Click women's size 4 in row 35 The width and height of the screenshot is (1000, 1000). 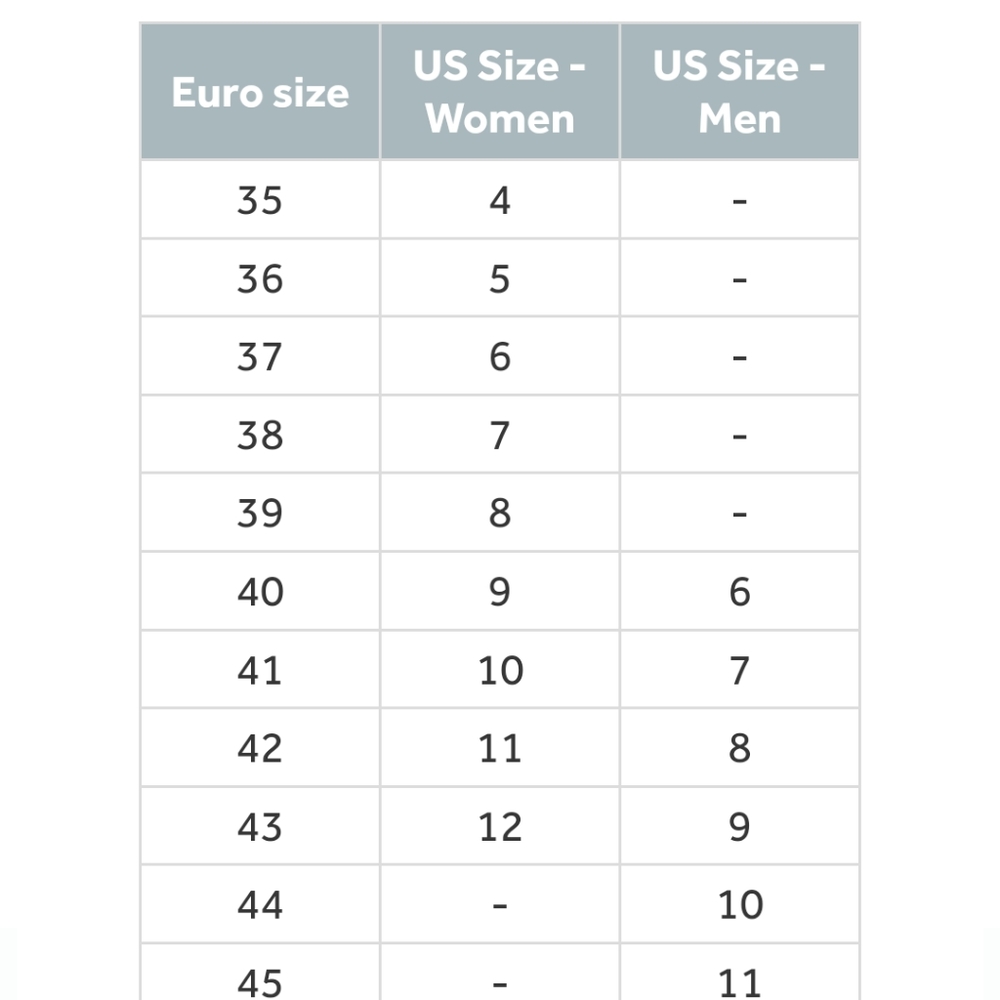pyautogui.click(x=500, y=200)
